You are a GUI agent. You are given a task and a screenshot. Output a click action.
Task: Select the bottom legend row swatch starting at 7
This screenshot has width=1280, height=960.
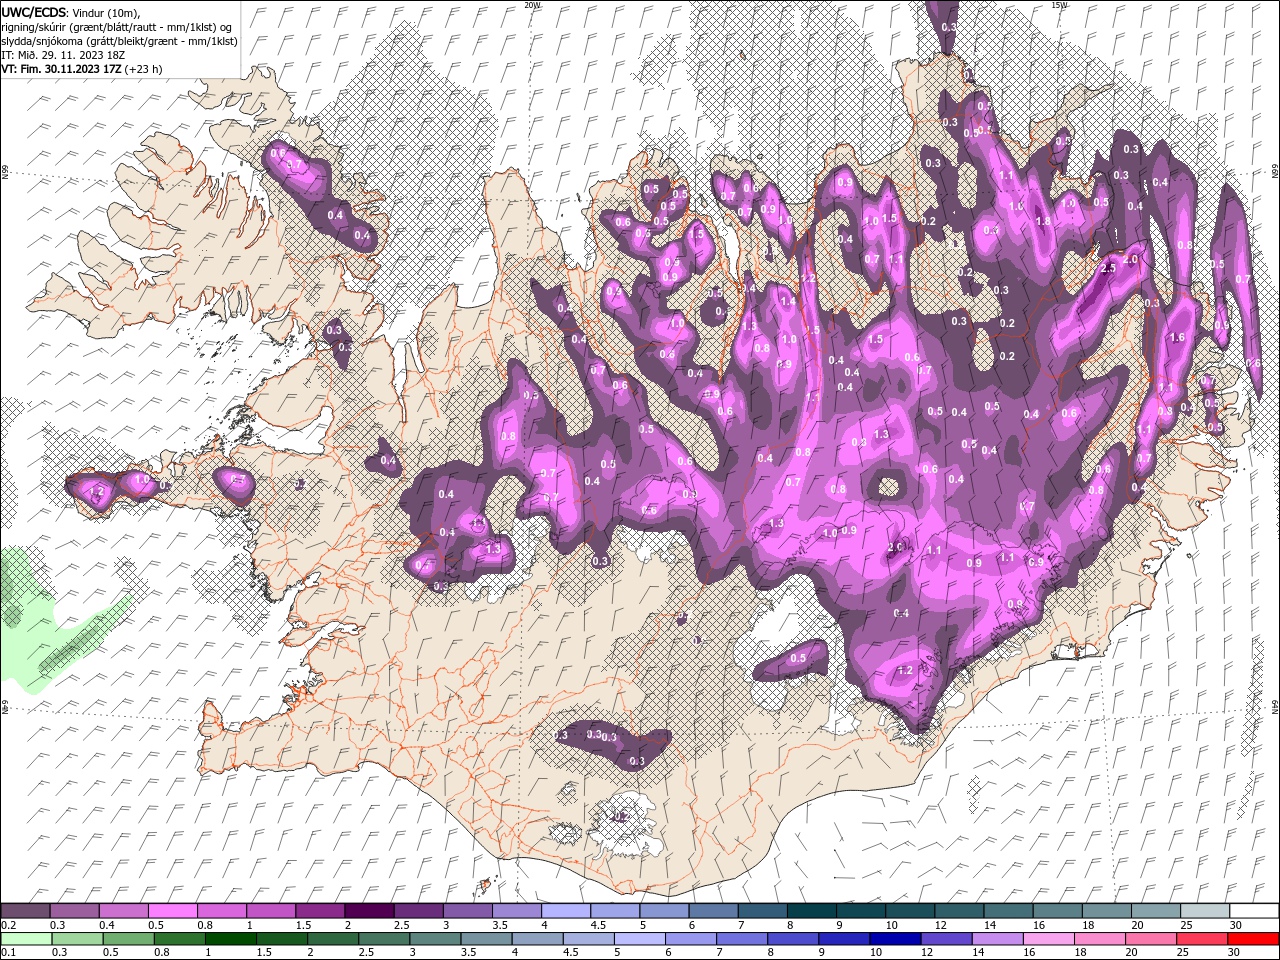(741, 938)
